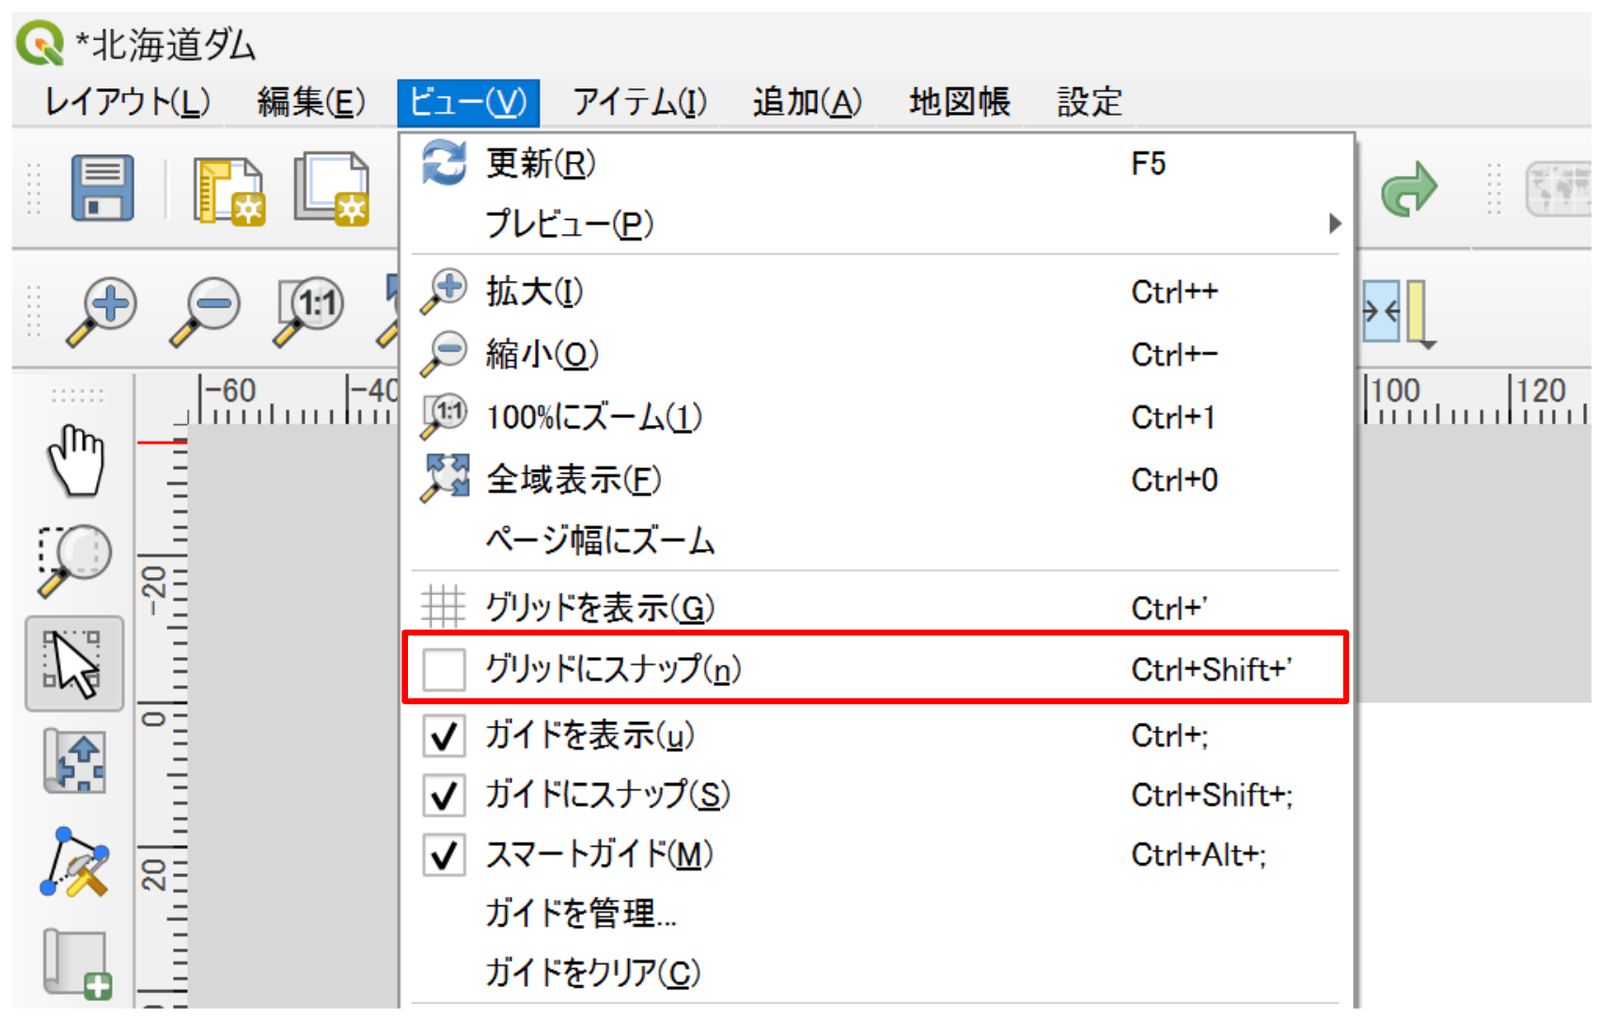Choose ガイドを管理... menu entry
Screen dimensions: 1600x1017
click(874, 913)
